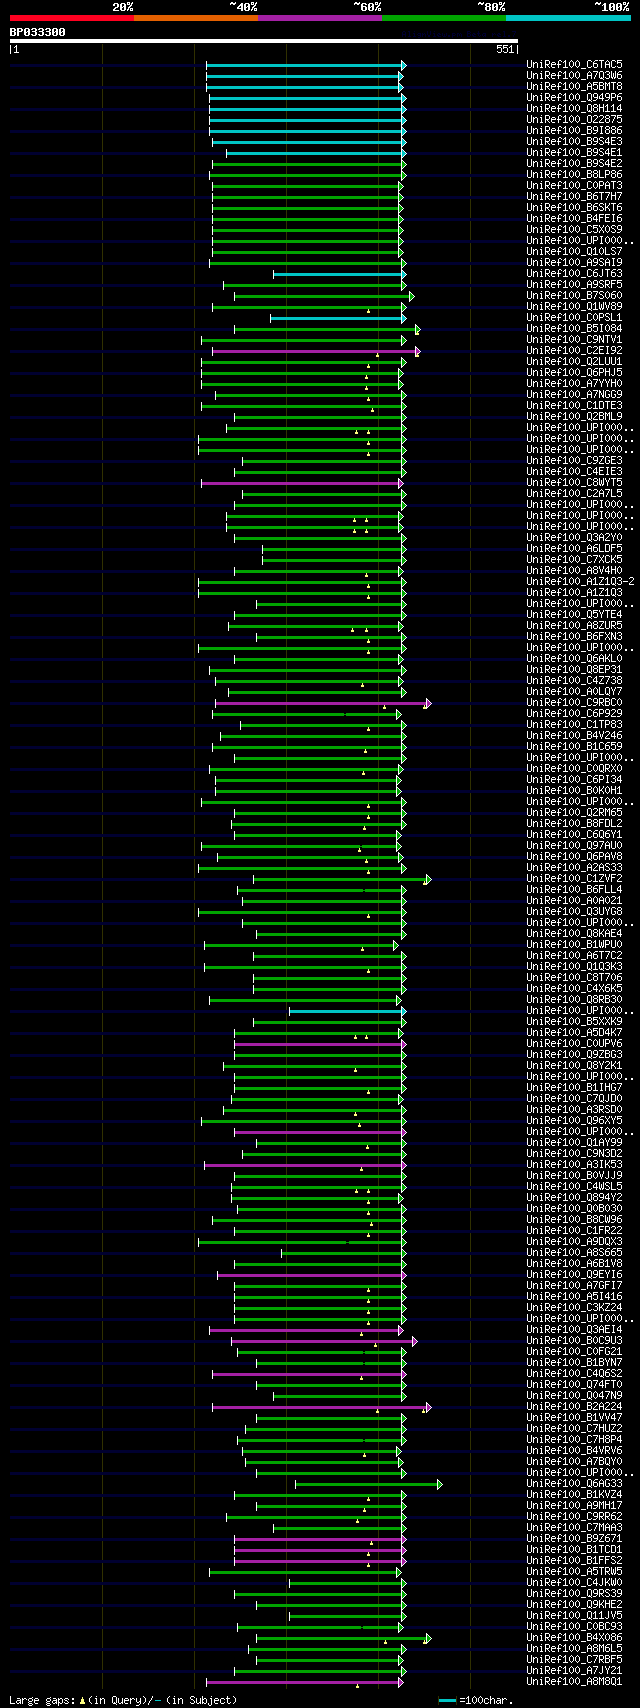Select hit label UniRef100_Q2RM65
This screenshot has width=640, height=1708.
pyautogui.click(x=574, y=813)
